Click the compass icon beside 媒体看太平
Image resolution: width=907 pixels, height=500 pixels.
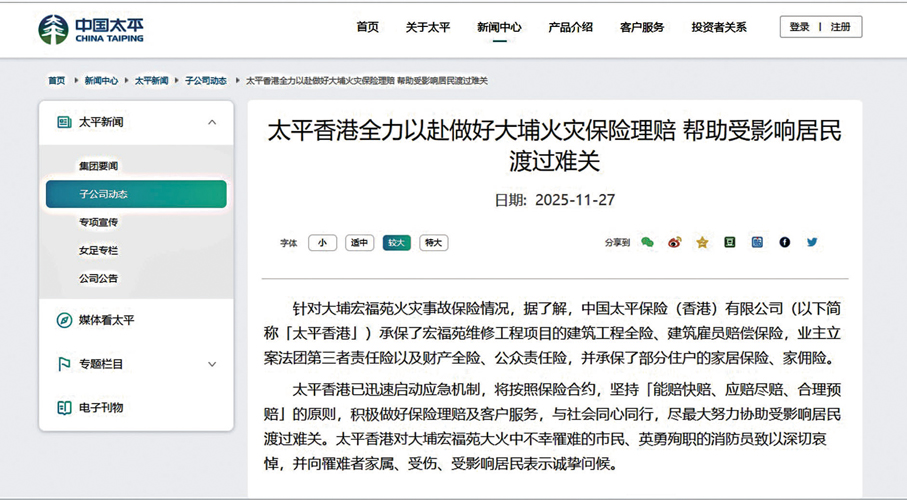64,320
